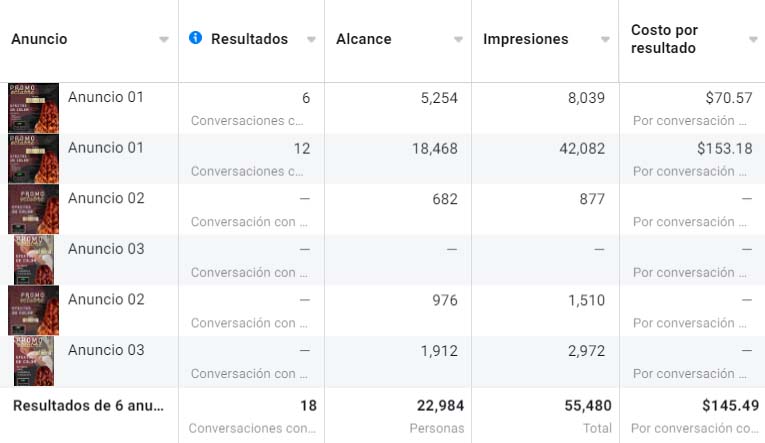765x443 pixels.
Task: Click the 'Resultados de 6 anuncios' summary row
Action: [x=88, y=406]
